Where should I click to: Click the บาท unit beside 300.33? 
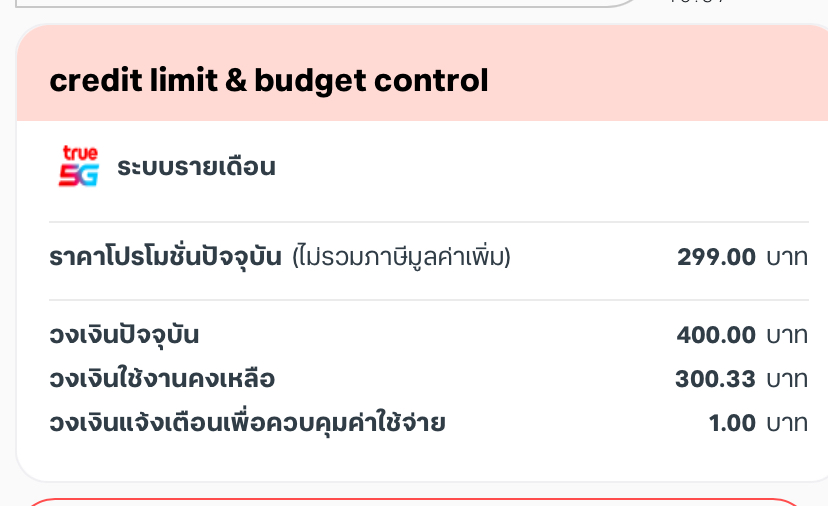(x=787, y=379)
